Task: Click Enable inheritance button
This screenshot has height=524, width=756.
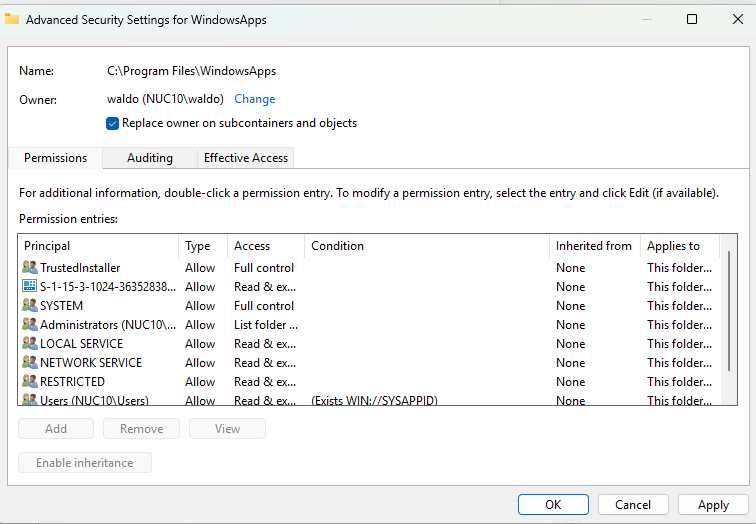Action: click(x=85, y=463)
